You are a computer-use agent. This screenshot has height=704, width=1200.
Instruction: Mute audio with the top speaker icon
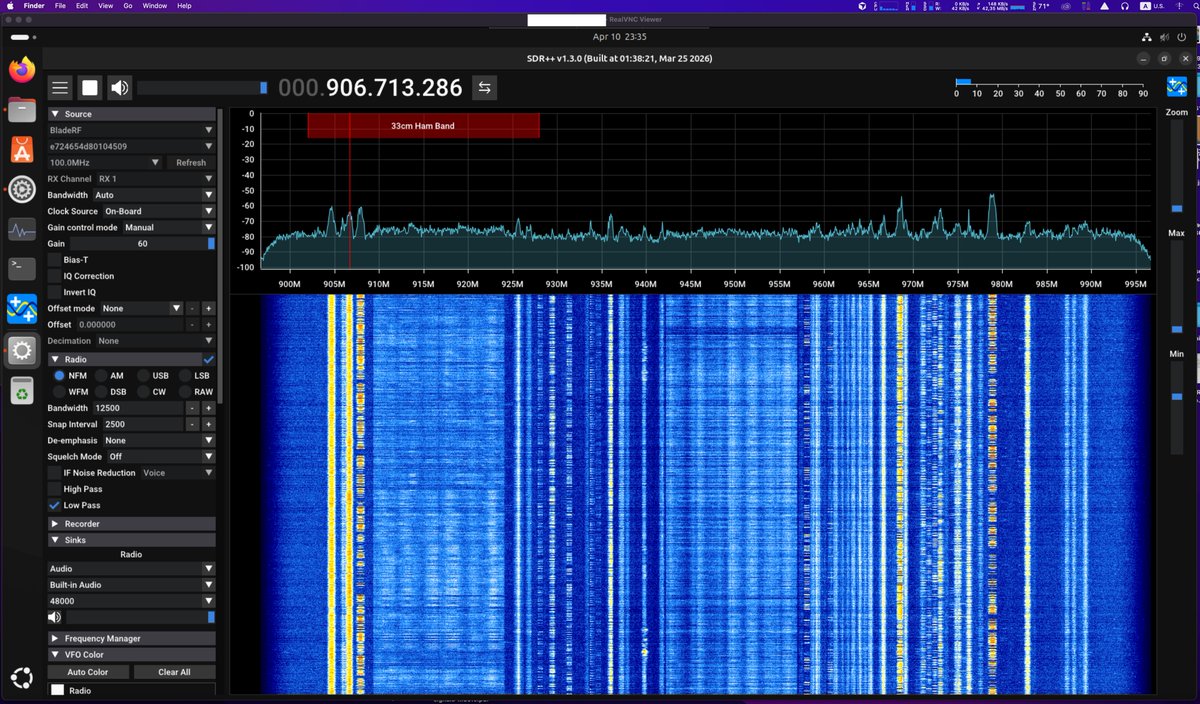pos(120,88)
